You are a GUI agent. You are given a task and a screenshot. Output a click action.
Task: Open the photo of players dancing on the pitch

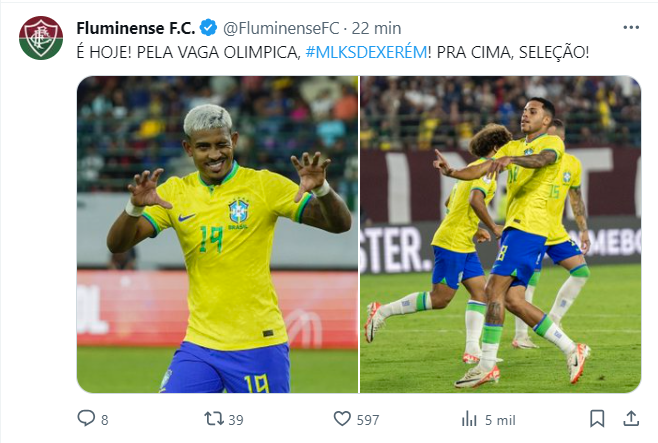tap(501, 234)
